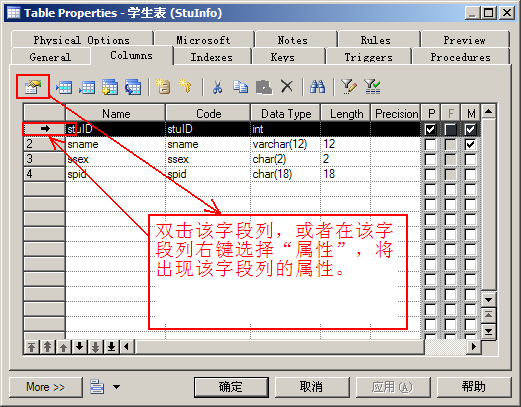Select row header number 2
521x407 pixels.
(x=44, y=144)
